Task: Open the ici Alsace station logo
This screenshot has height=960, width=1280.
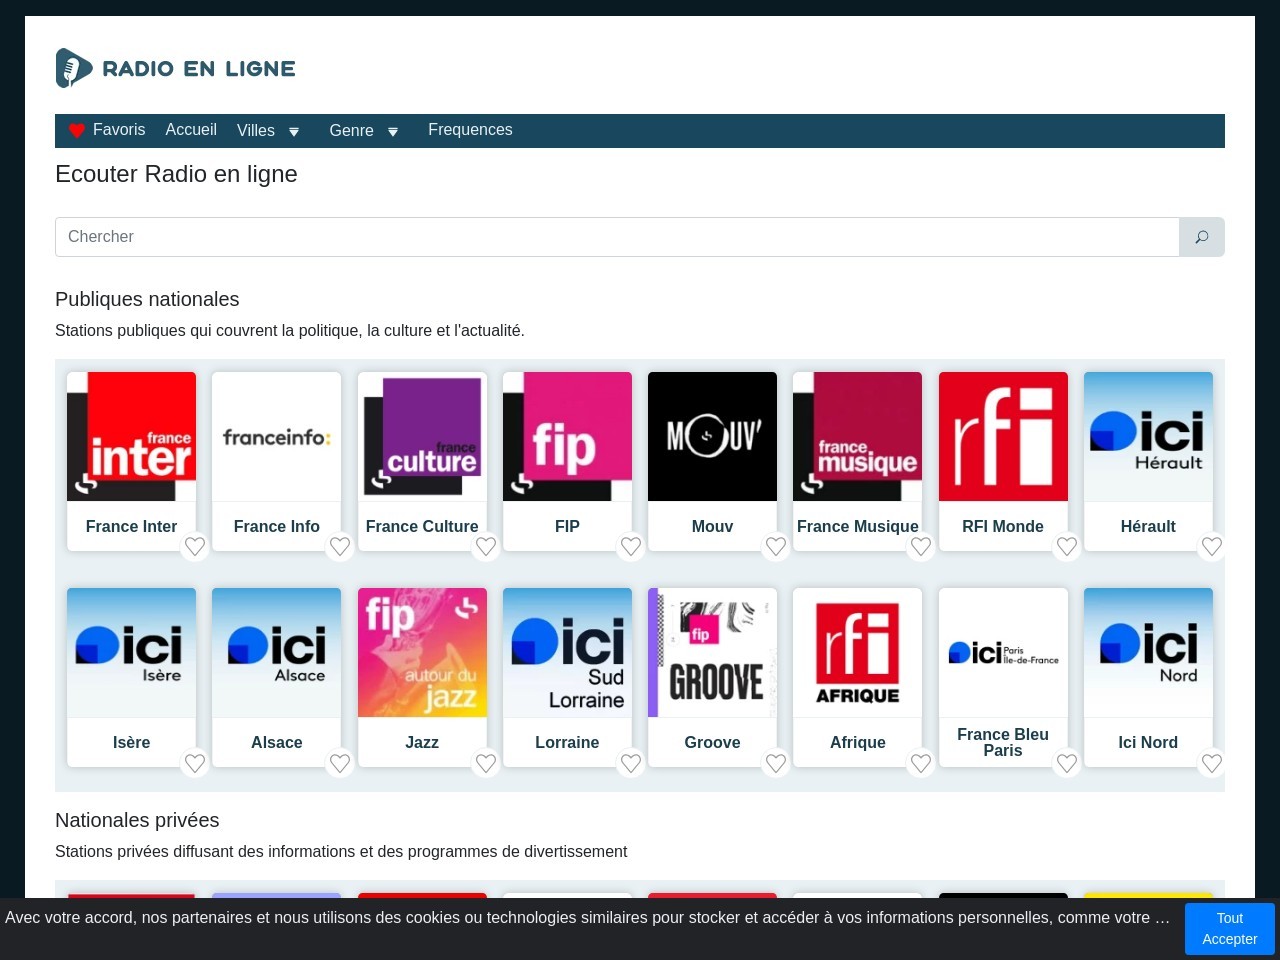Action: pos(277,652)
